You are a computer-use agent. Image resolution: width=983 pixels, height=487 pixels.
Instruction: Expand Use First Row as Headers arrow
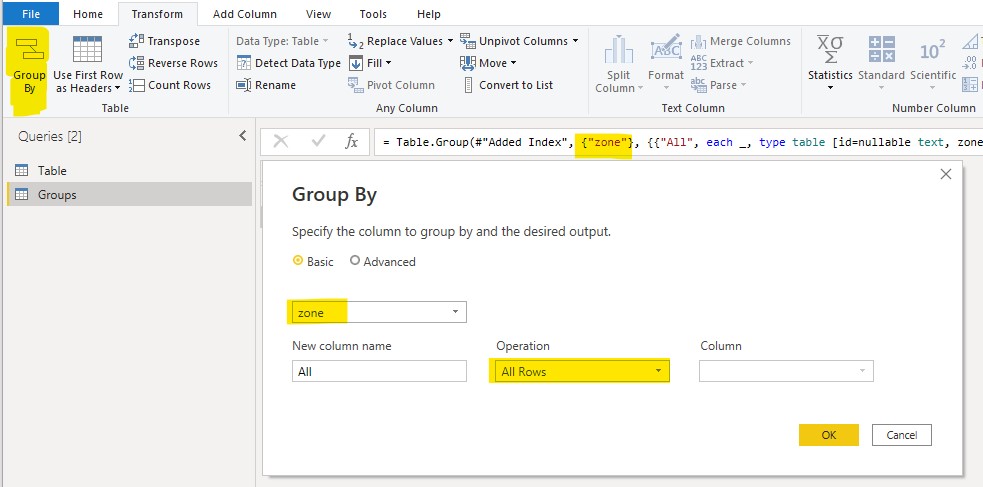(x=117, y=88)
